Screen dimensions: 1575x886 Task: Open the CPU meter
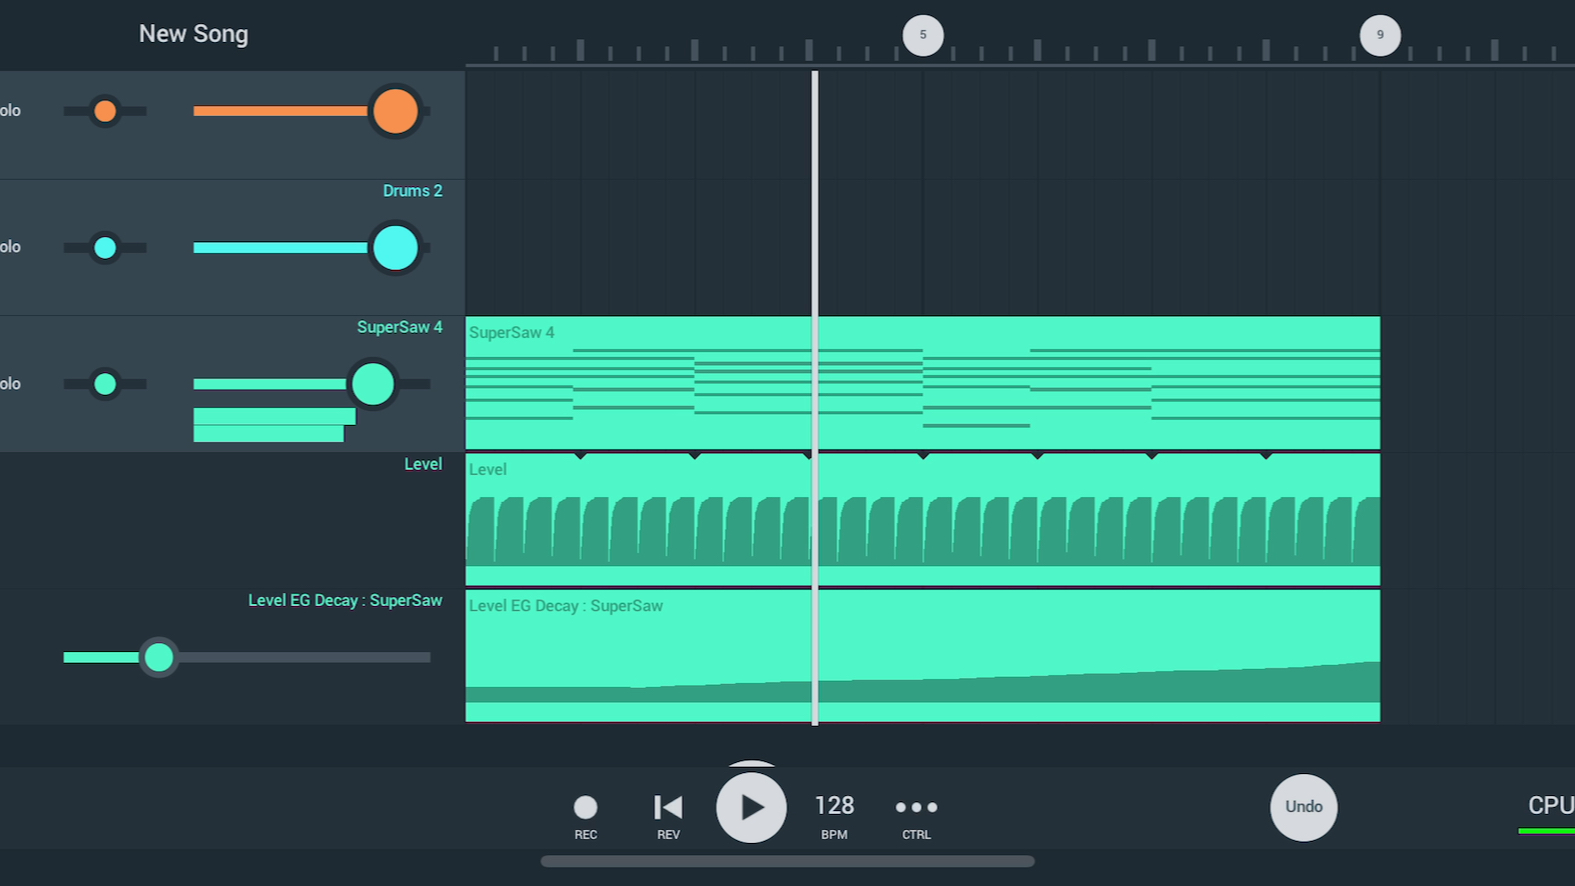[x=1549, y=813]
